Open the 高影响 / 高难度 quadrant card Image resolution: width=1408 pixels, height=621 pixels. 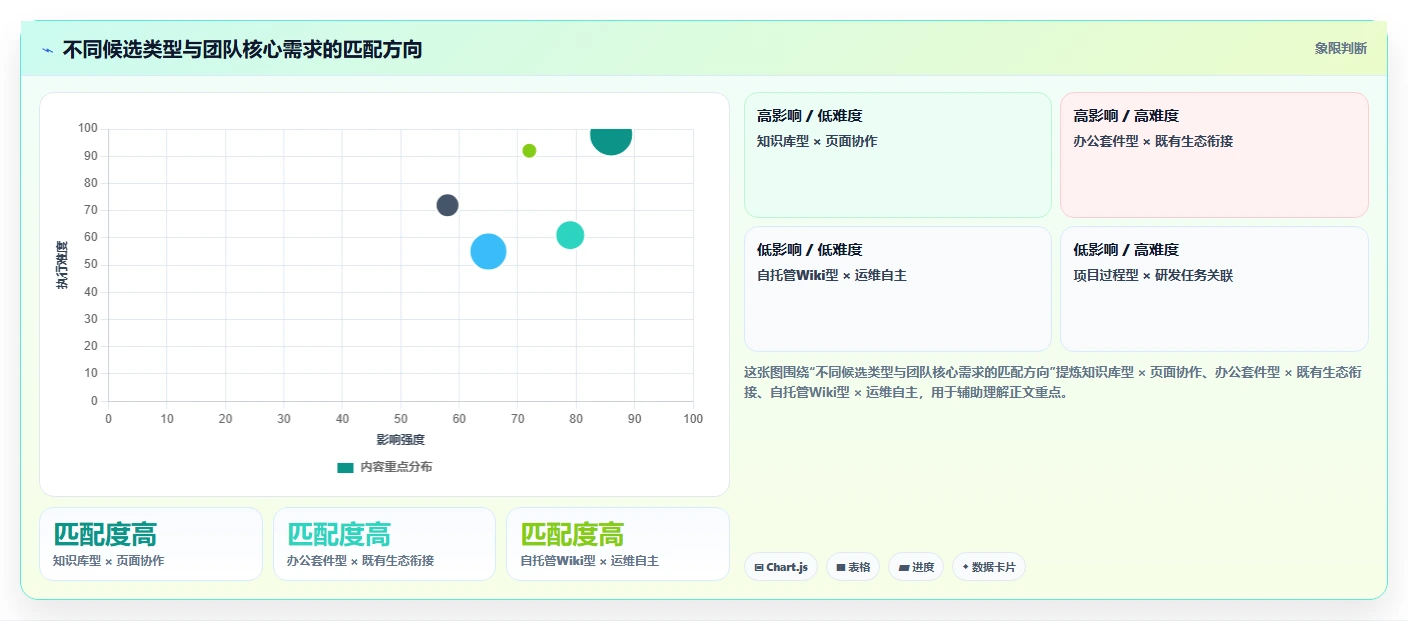[1214, 155]
